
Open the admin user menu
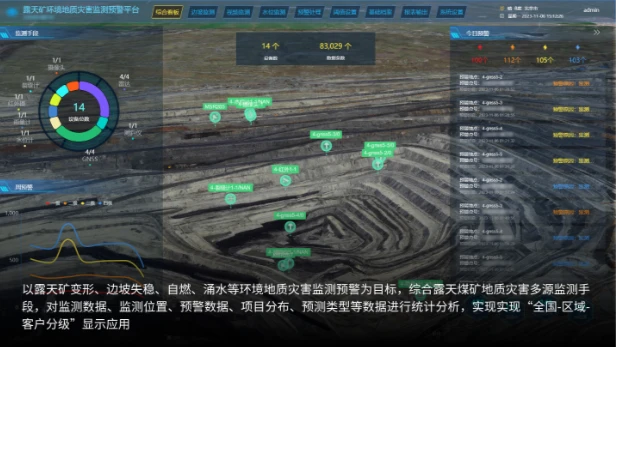pyautogui.click(x=591, y=9)
